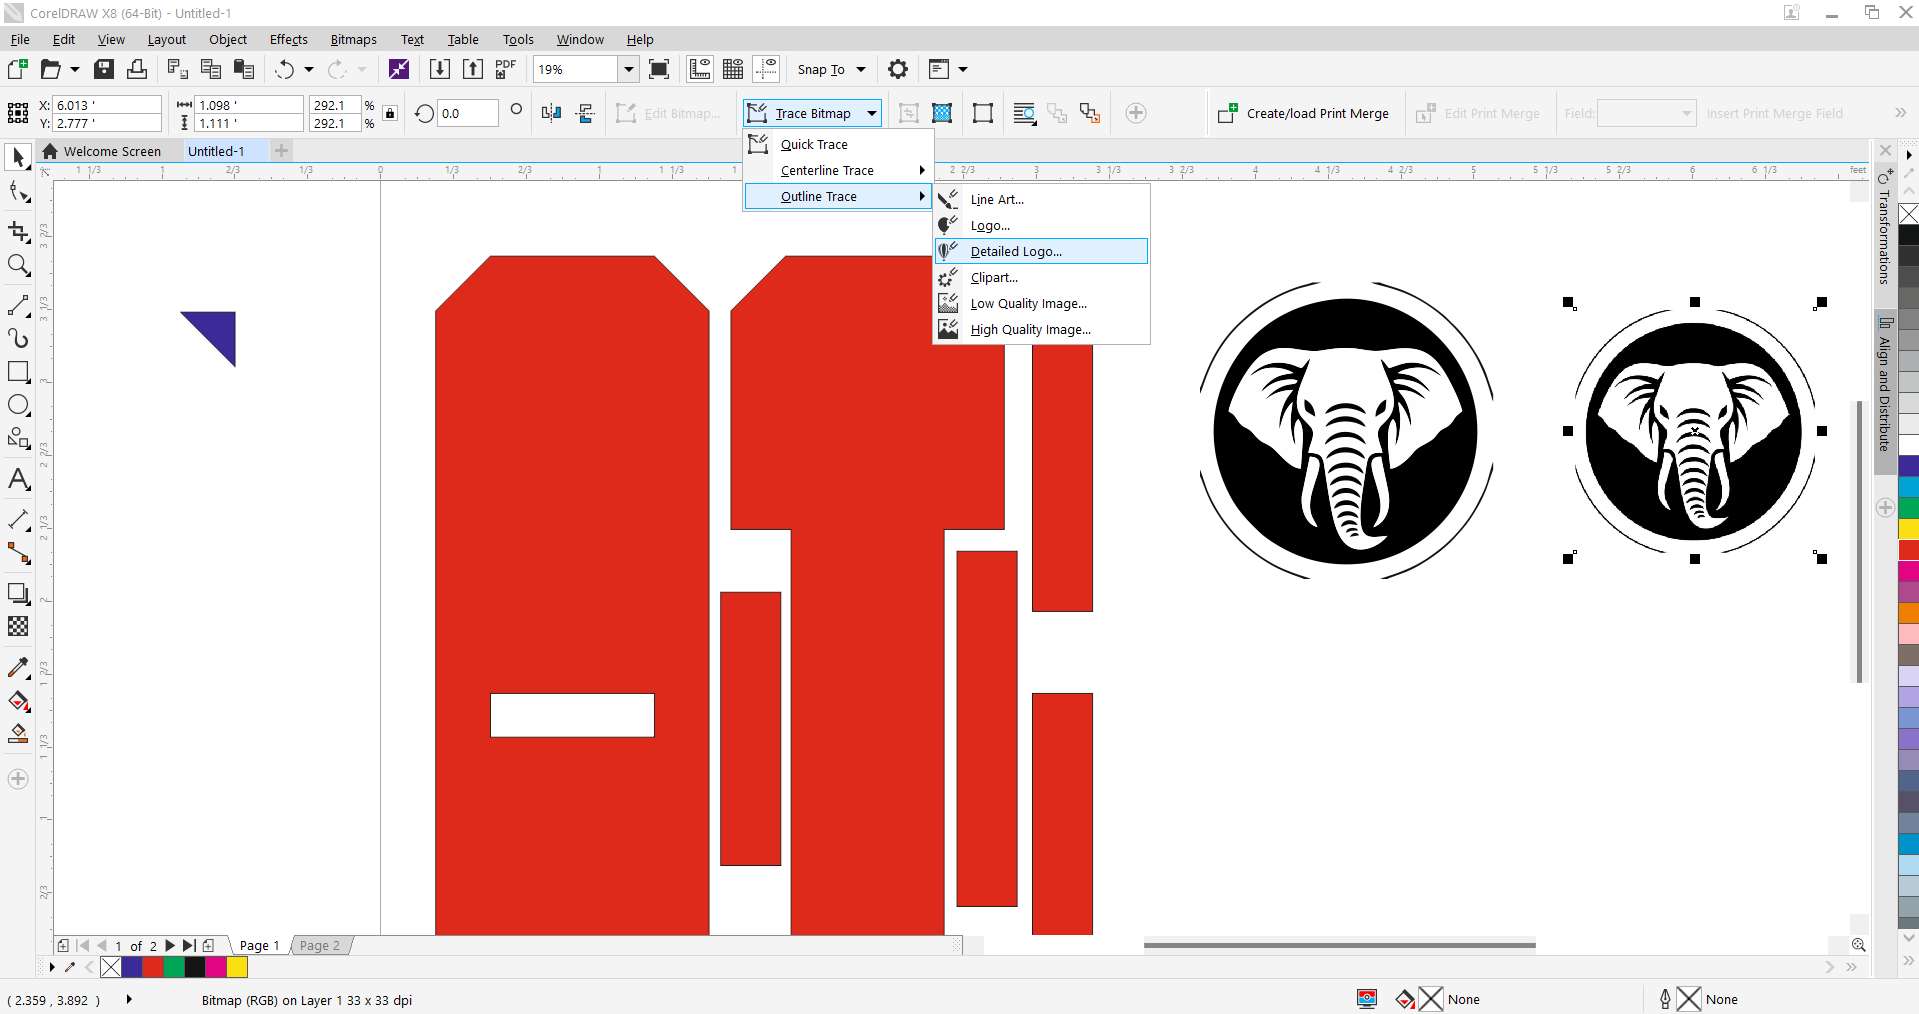Click the Export icon
Viewport: 1919px width, 1014px height.
point(473,69)
